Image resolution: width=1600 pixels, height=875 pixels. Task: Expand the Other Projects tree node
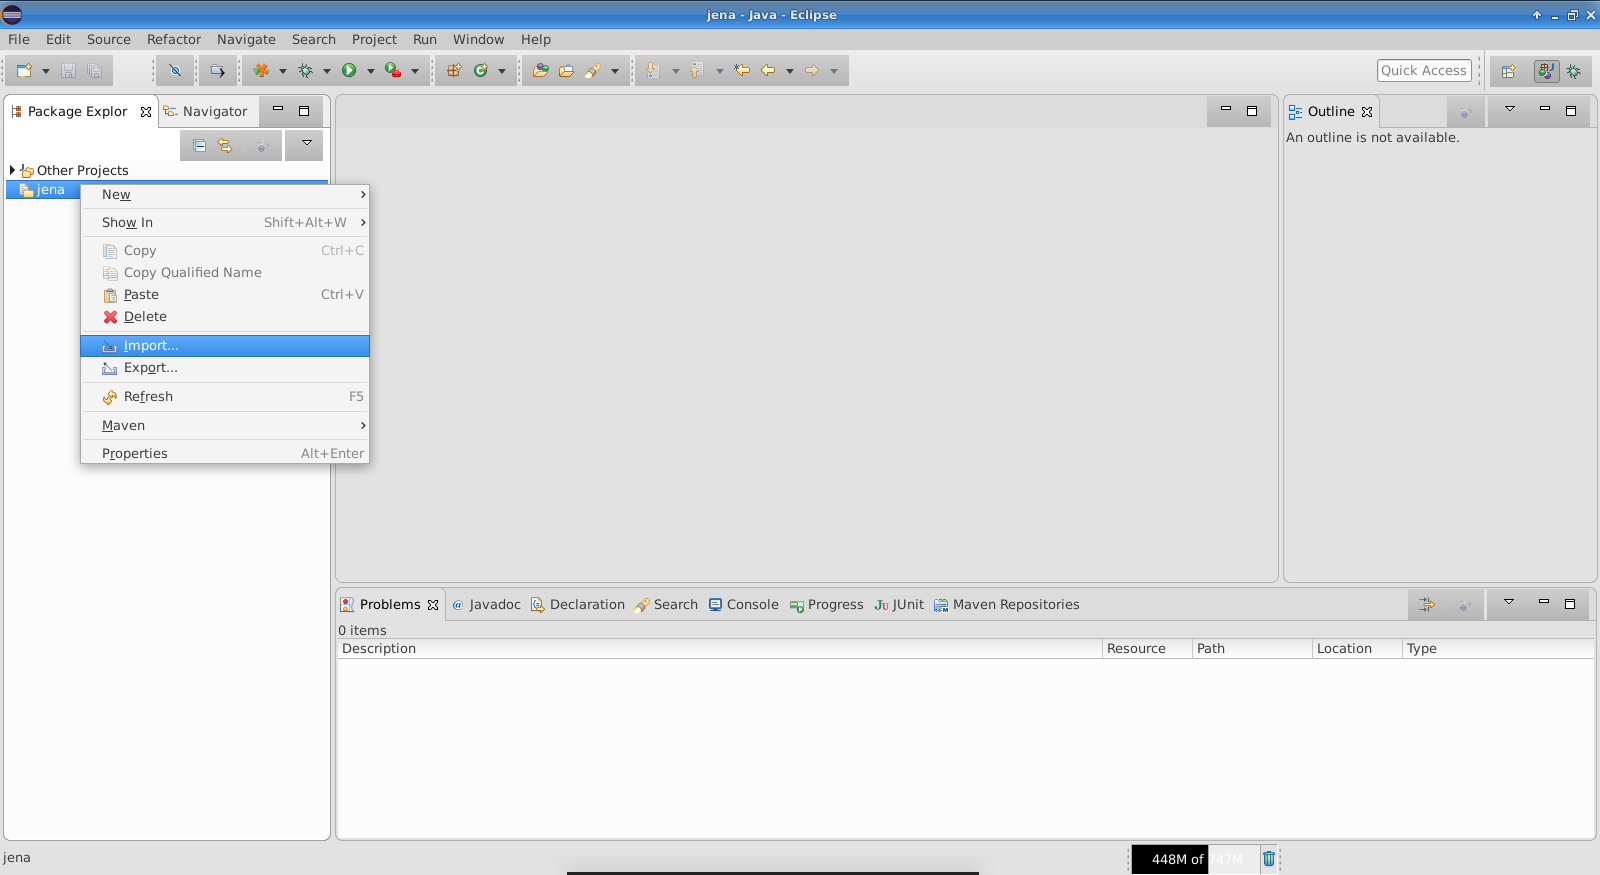click(12, 170)
